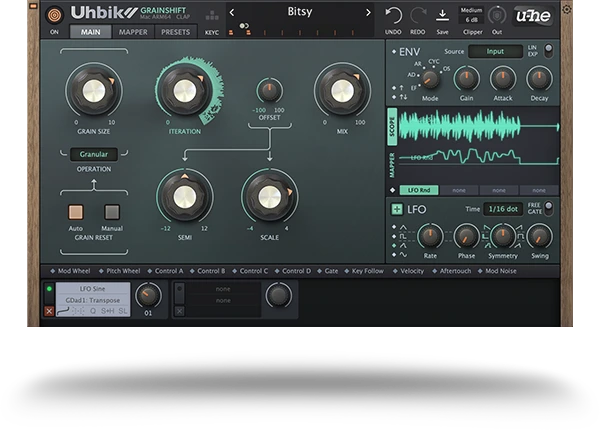Switch to the PRESETS tab
Viewport: 600px width, 430px height.
pyautogui.click(x=176, y=32)
